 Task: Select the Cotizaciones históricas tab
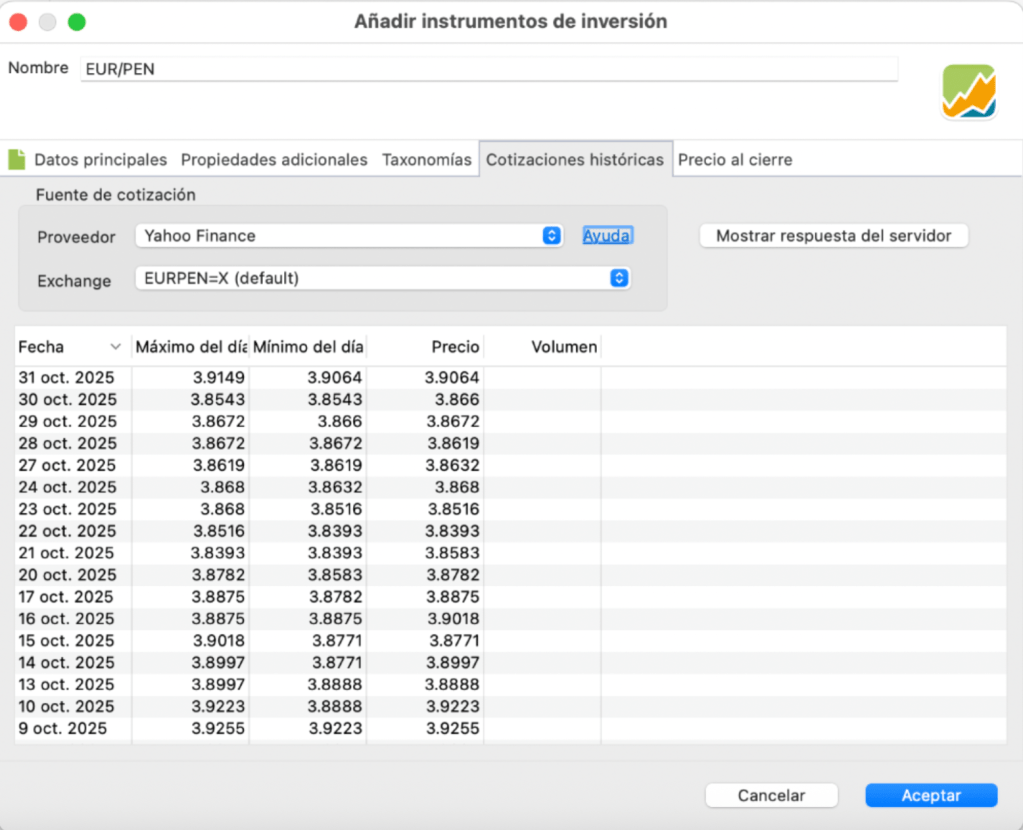point(574,160)
